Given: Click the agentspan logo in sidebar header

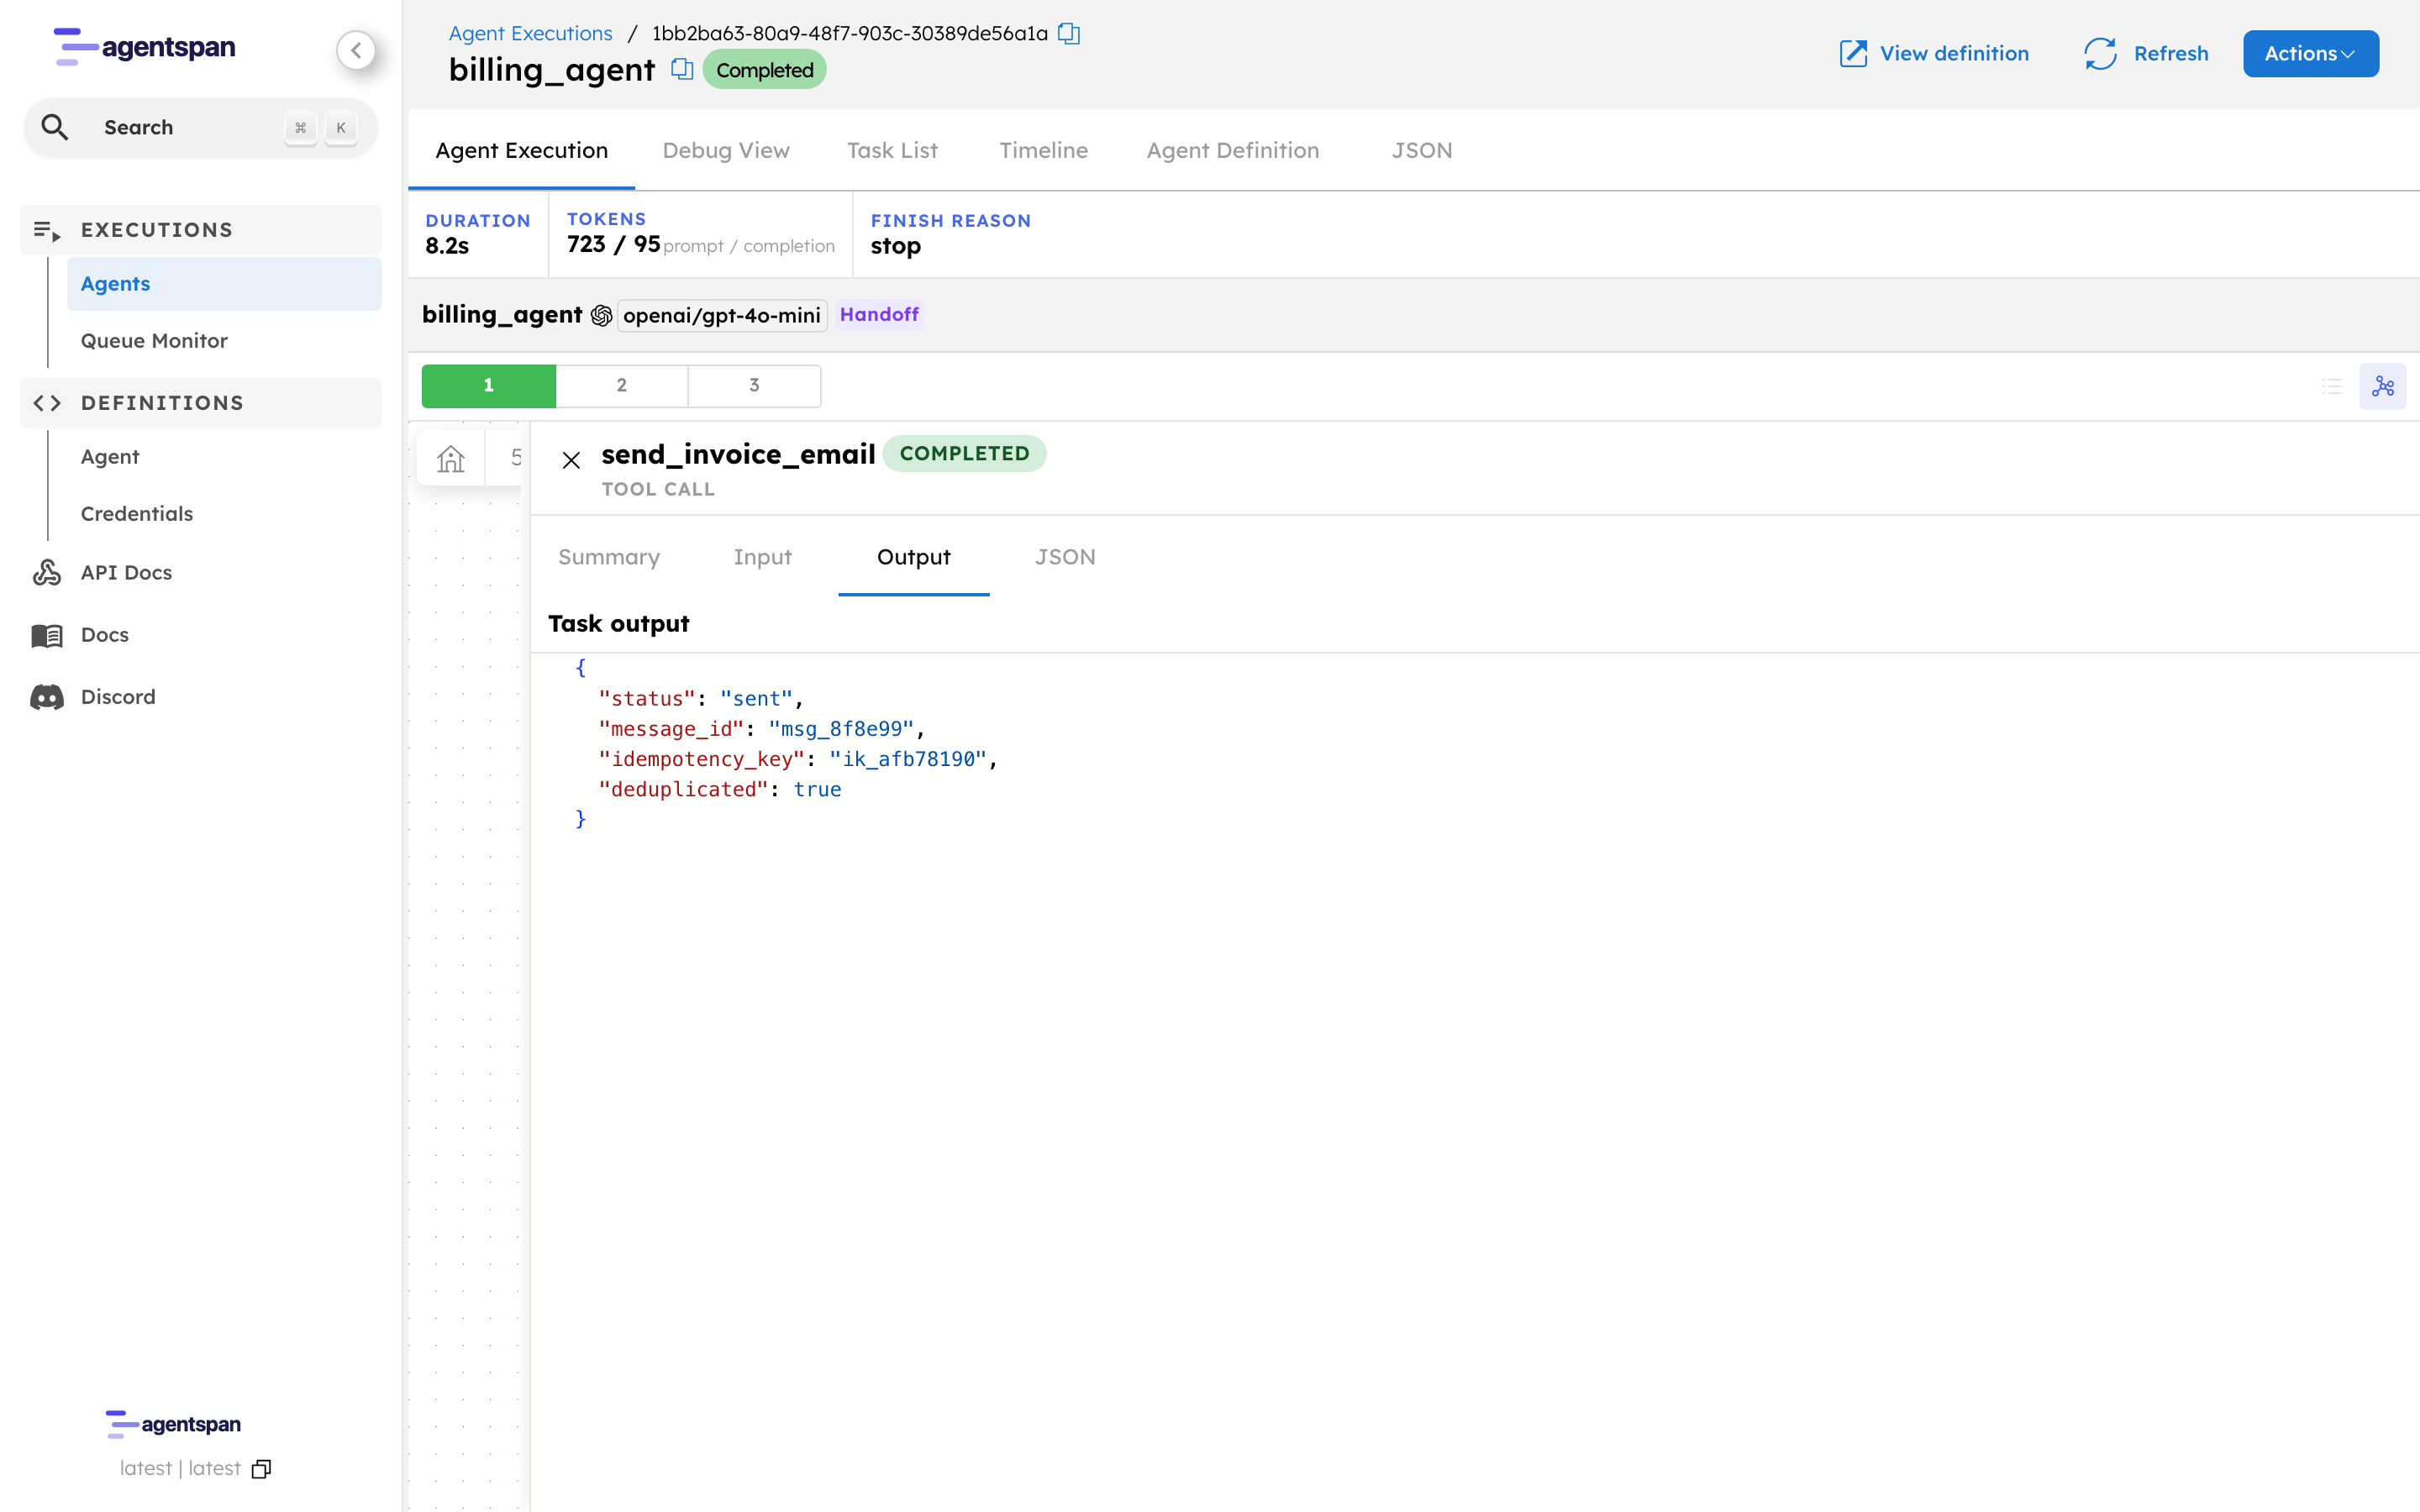Looking at the screenshot, I should tap(145, 47).
